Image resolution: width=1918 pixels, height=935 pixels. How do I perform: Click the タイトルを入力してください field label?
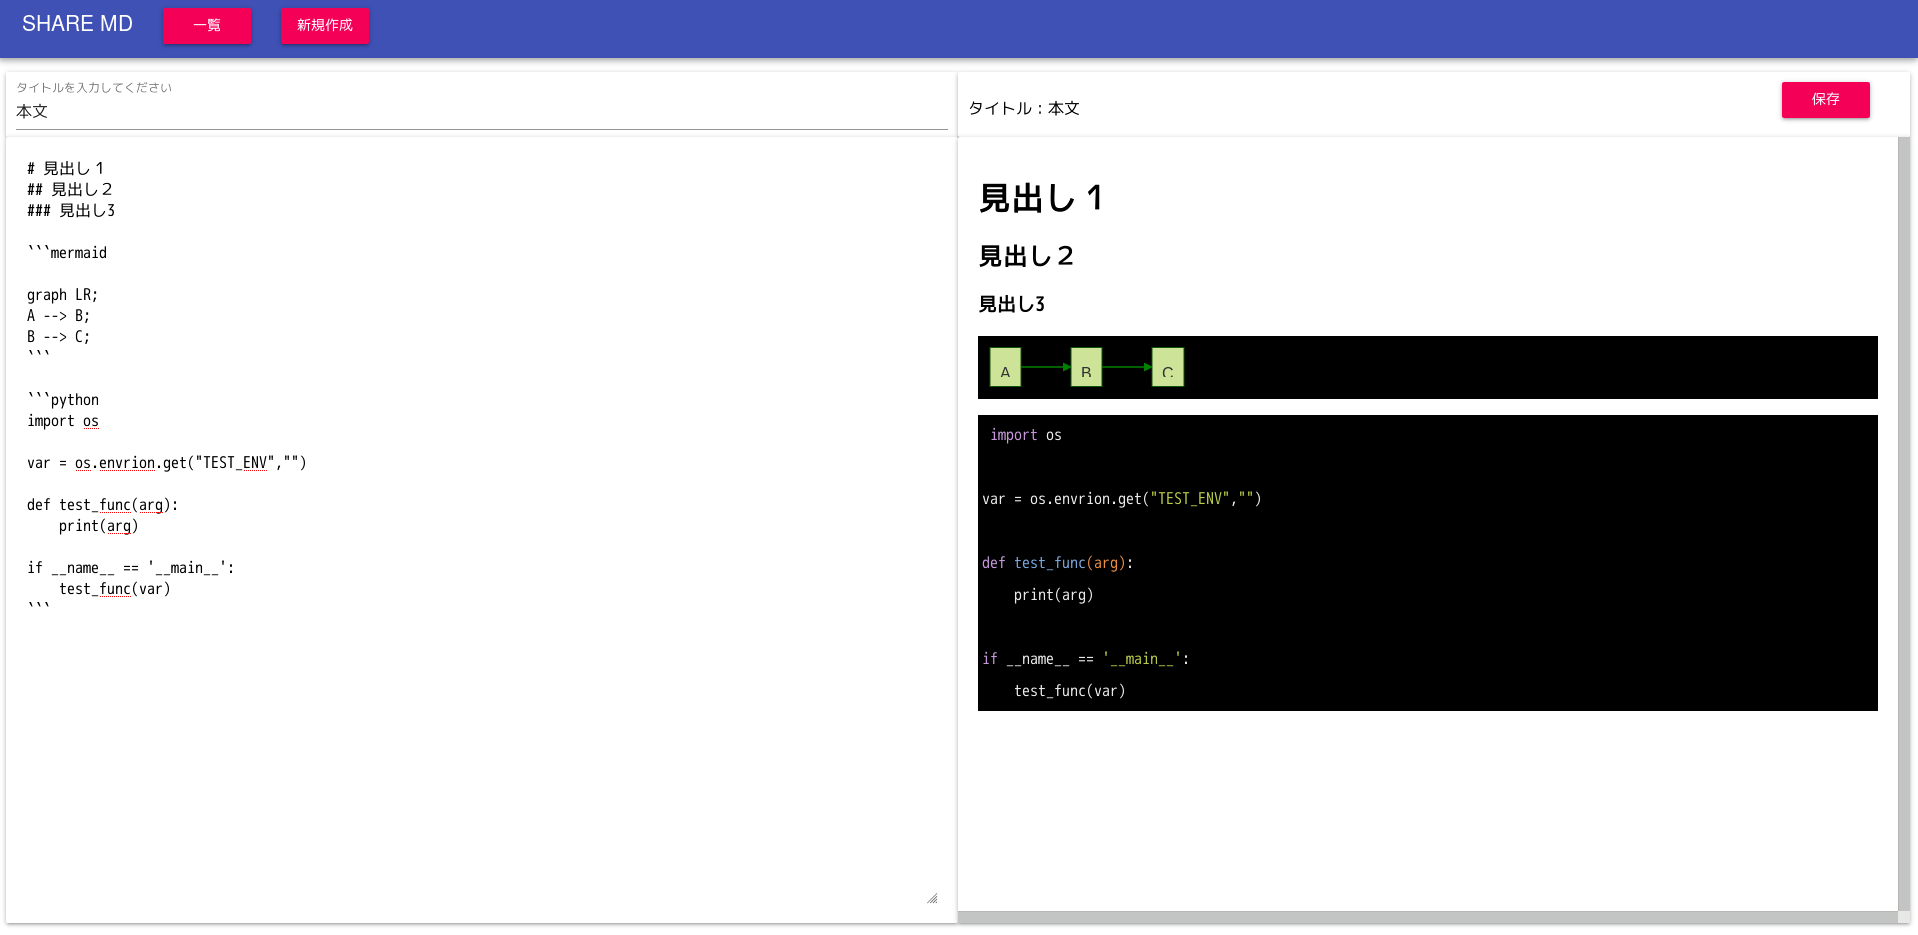(94, 88)
